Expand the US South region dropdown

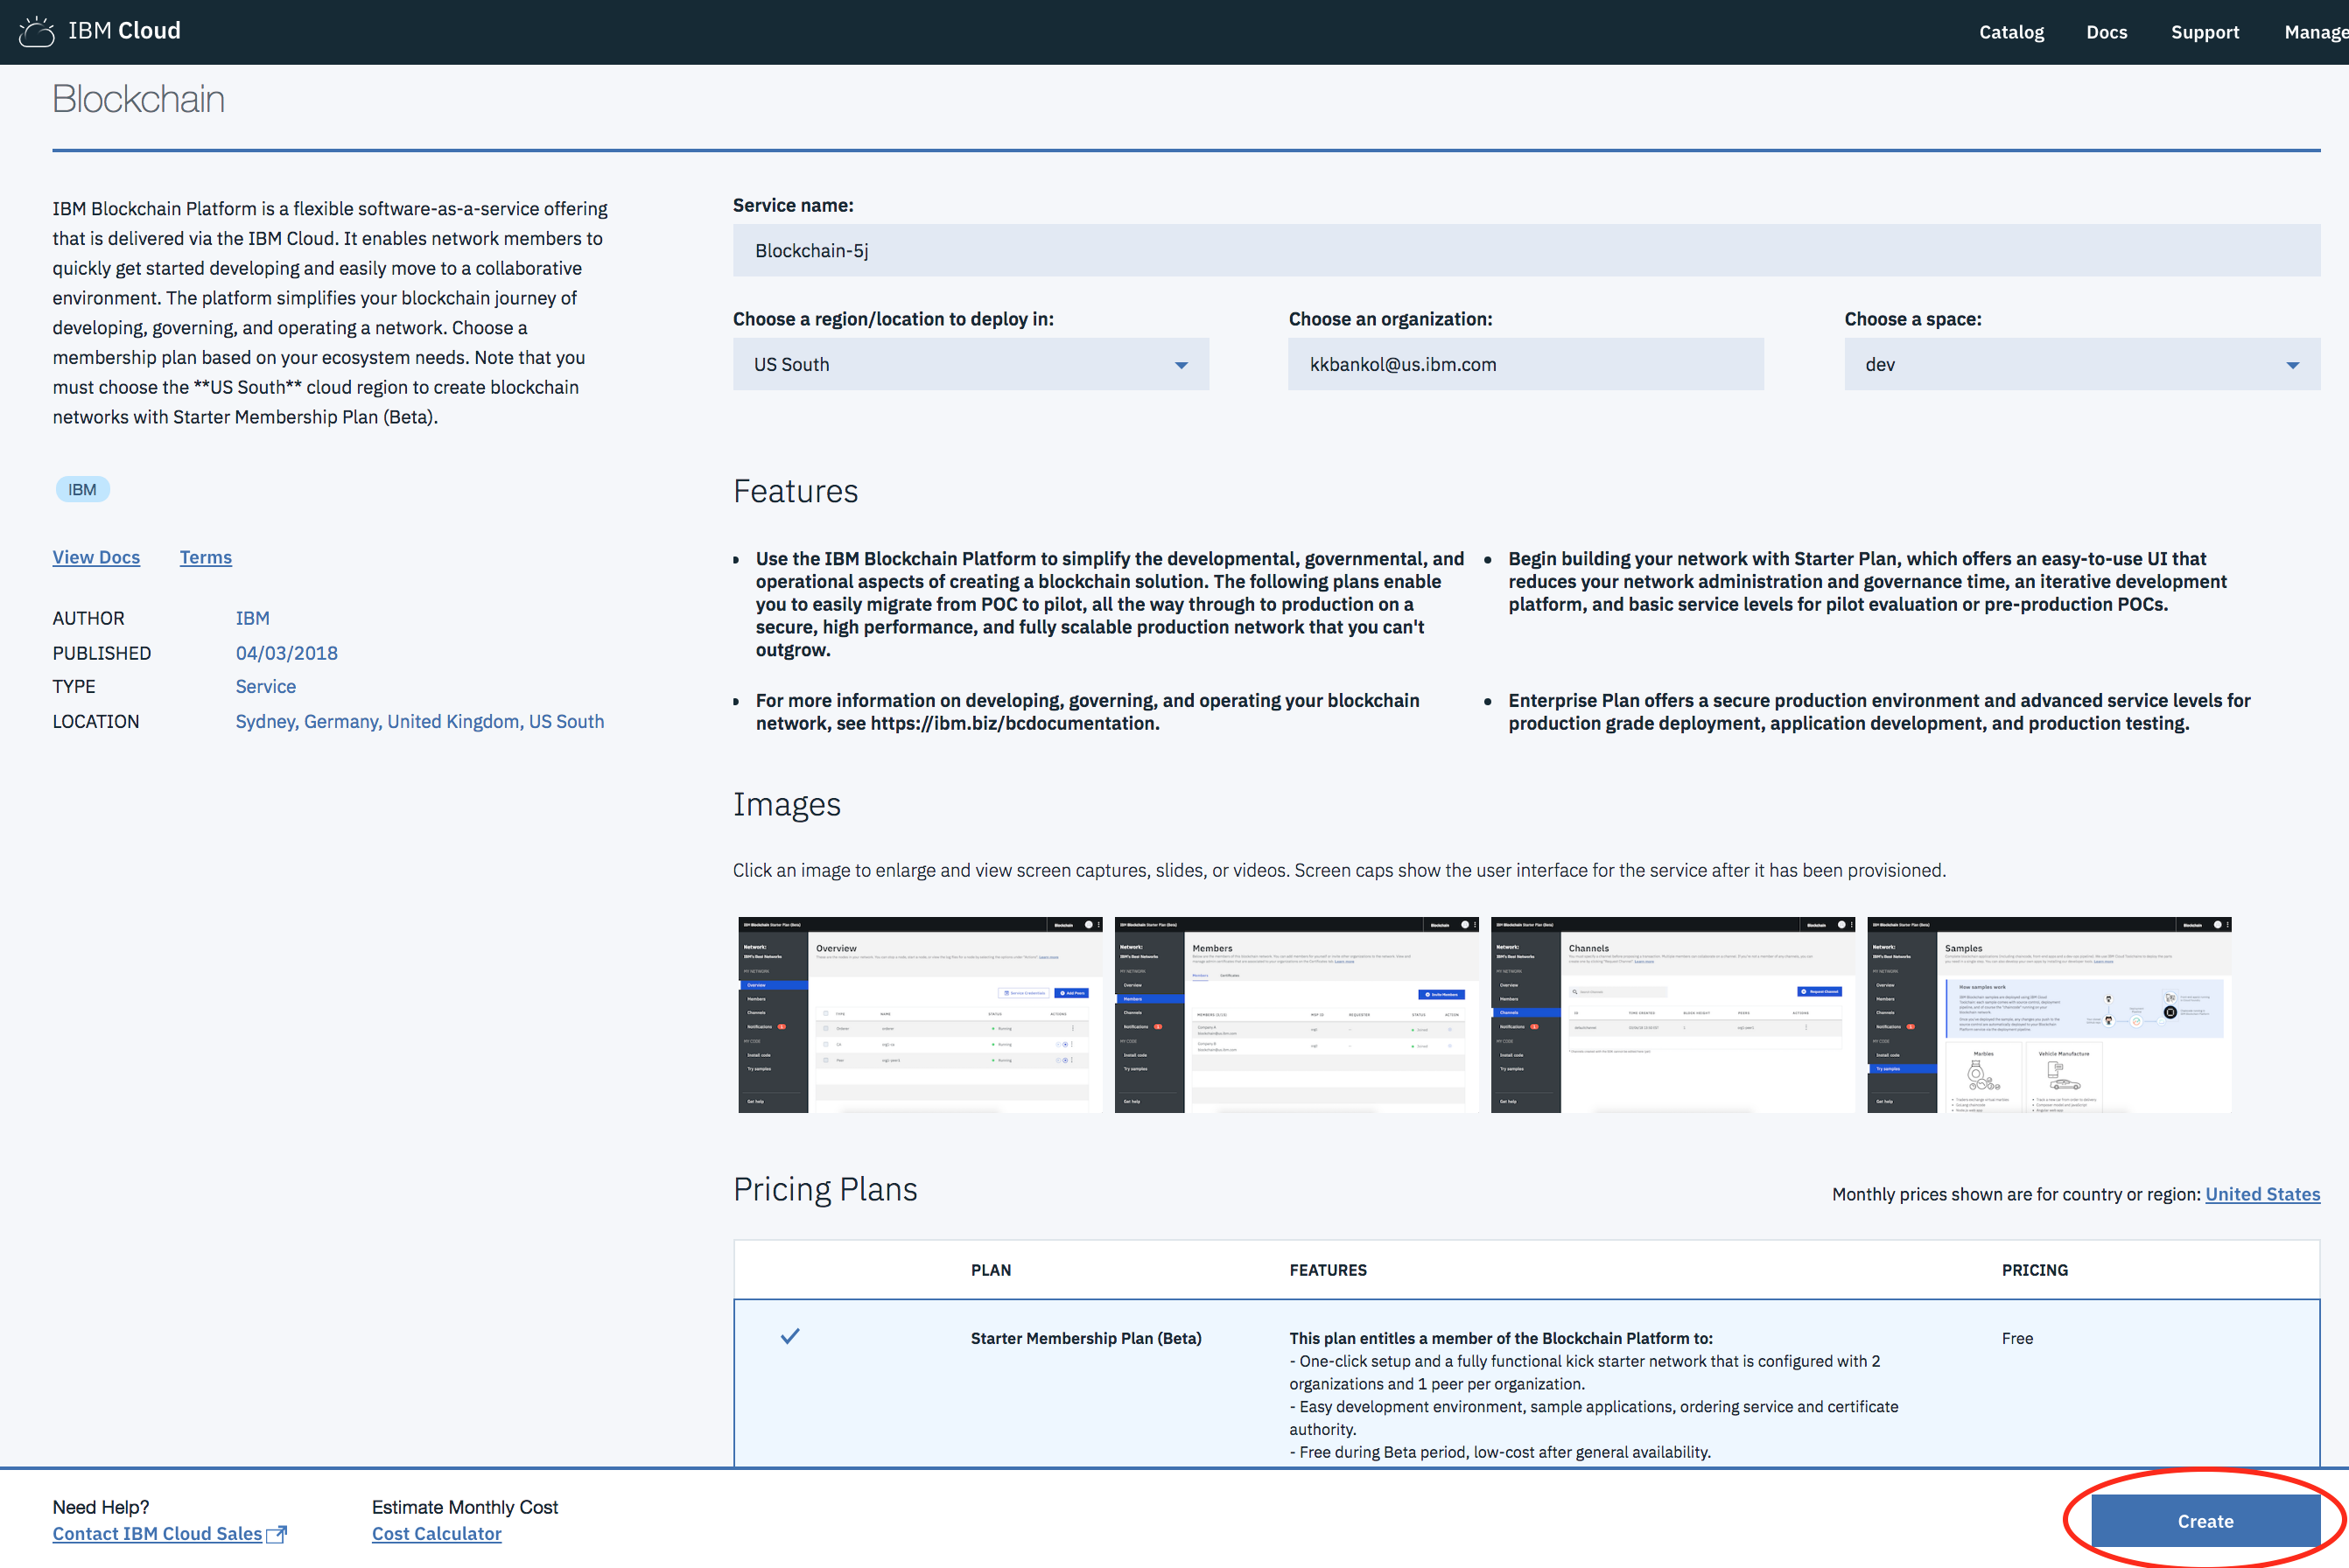[x=970, y=364]
